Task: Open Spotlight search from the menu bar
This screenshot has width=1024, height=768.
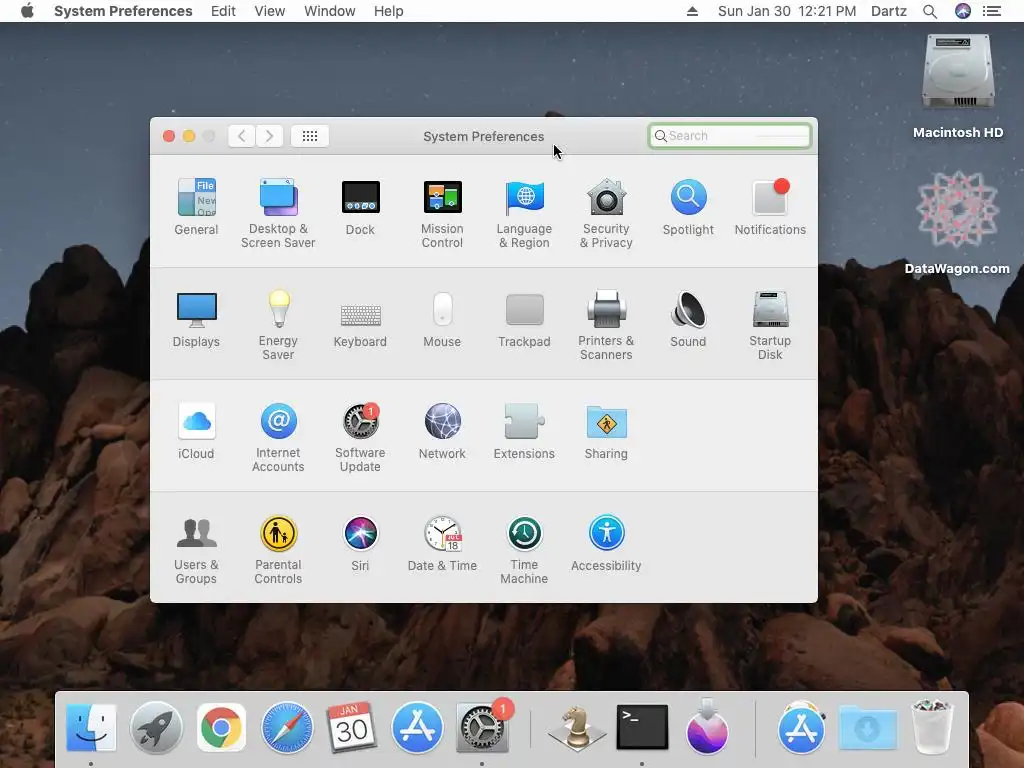Action: pos(930,11)
